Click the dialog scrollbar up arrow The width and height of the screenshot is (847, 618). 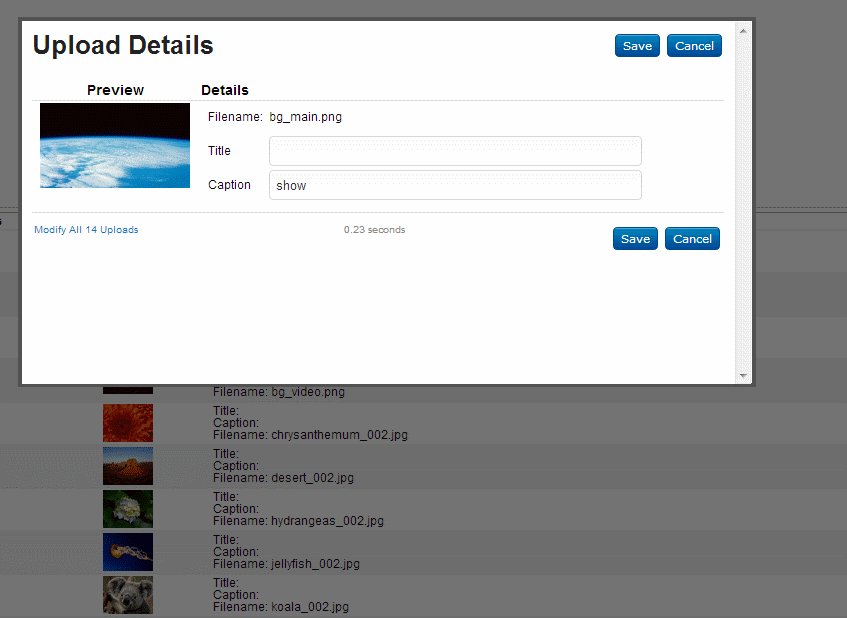coord(743,30)
